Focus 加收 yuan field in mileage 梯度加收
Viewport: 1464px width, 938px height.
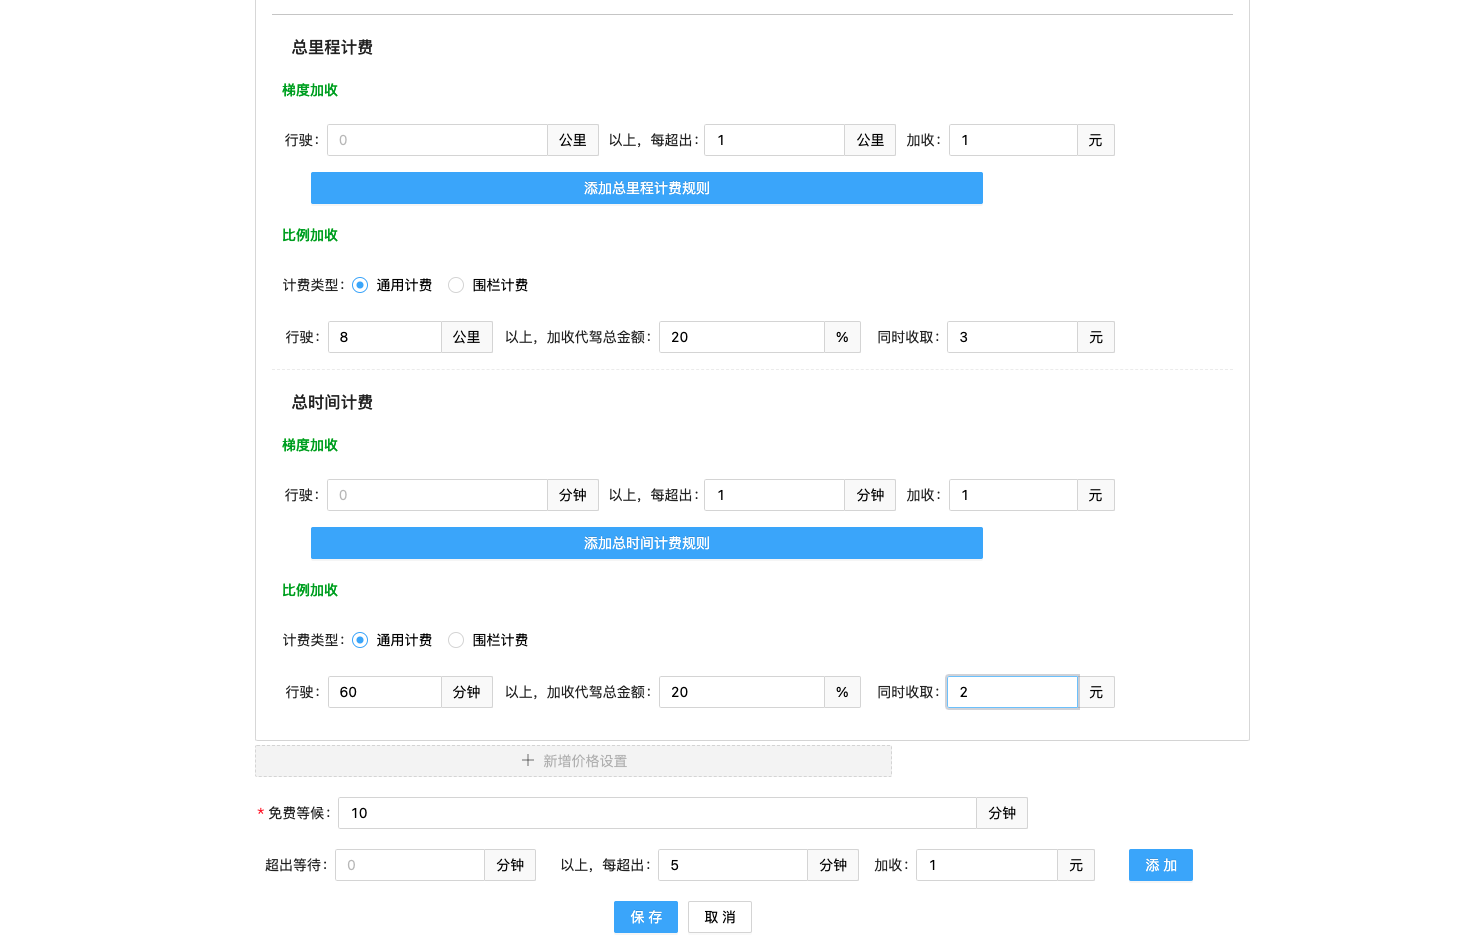point(1013,140)
